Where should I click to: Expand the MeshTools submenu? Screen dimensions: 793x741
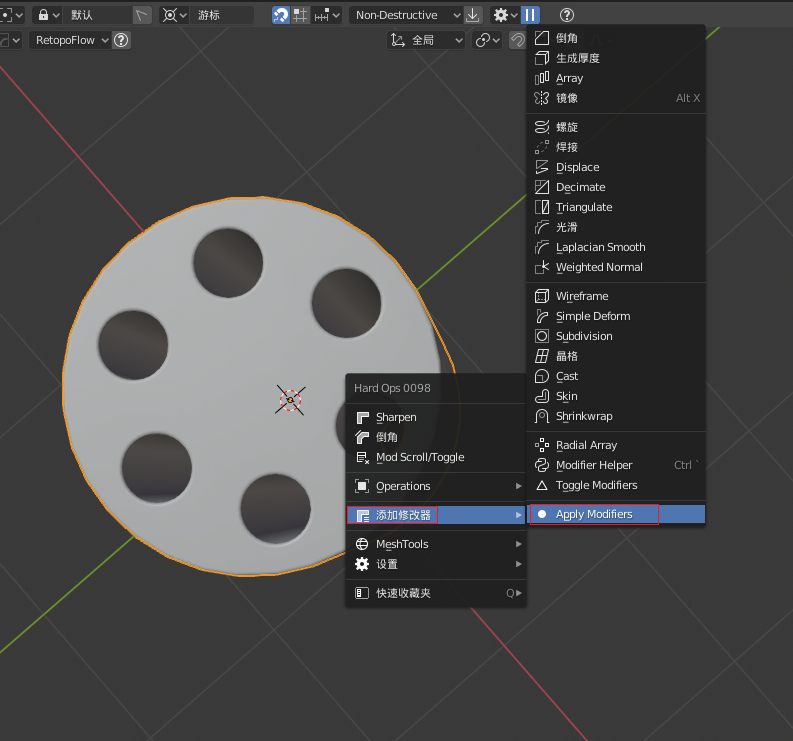435,544
